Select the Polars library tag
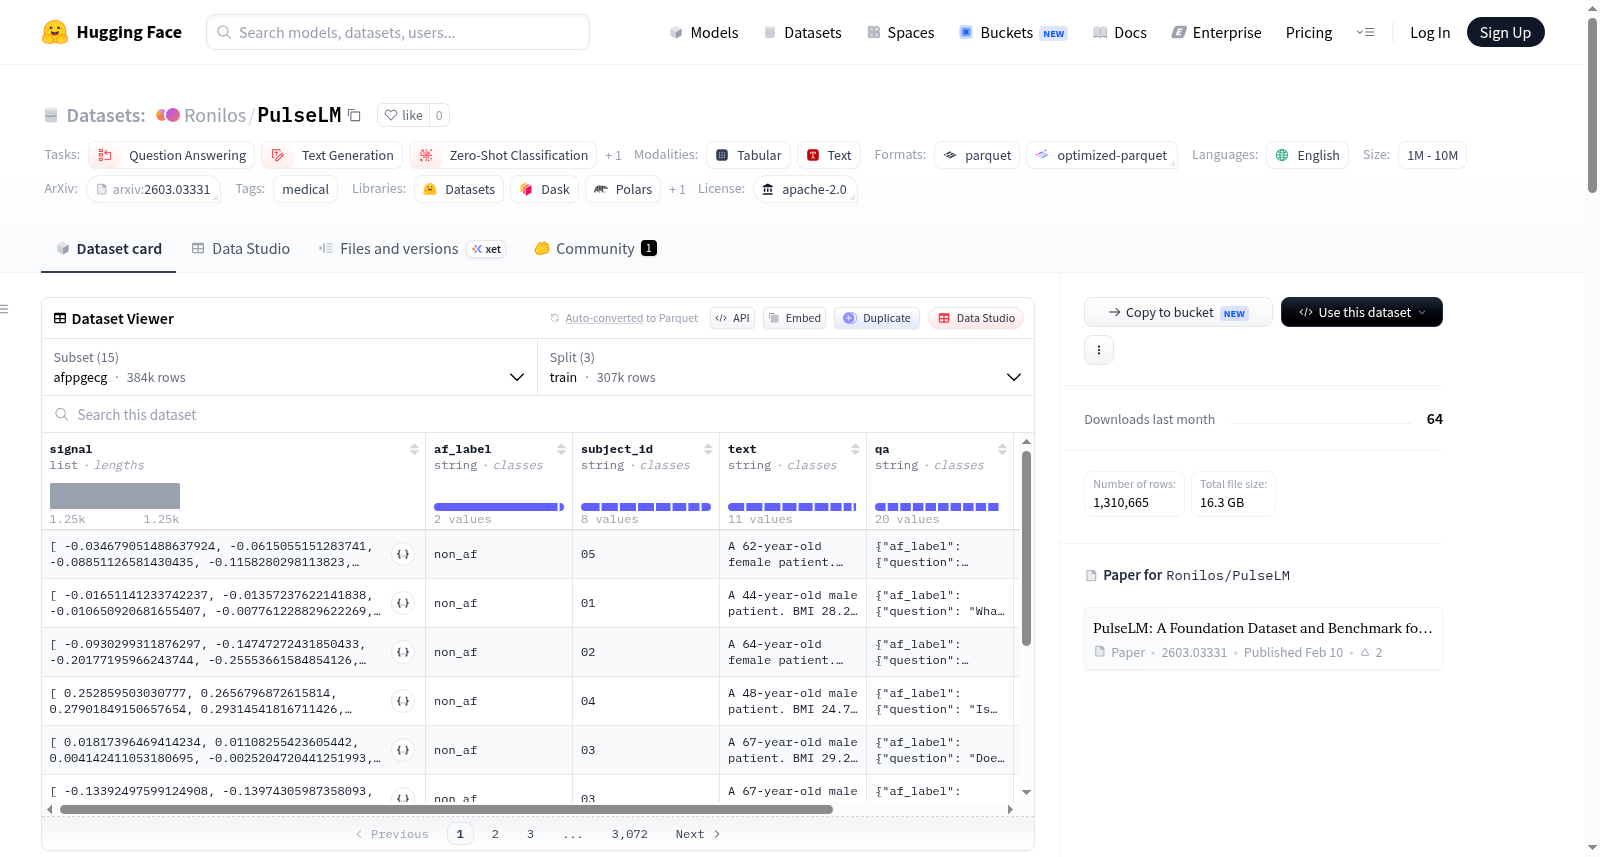The width and height of the screenshot is (1600, 857). click(x=623, y=189)
